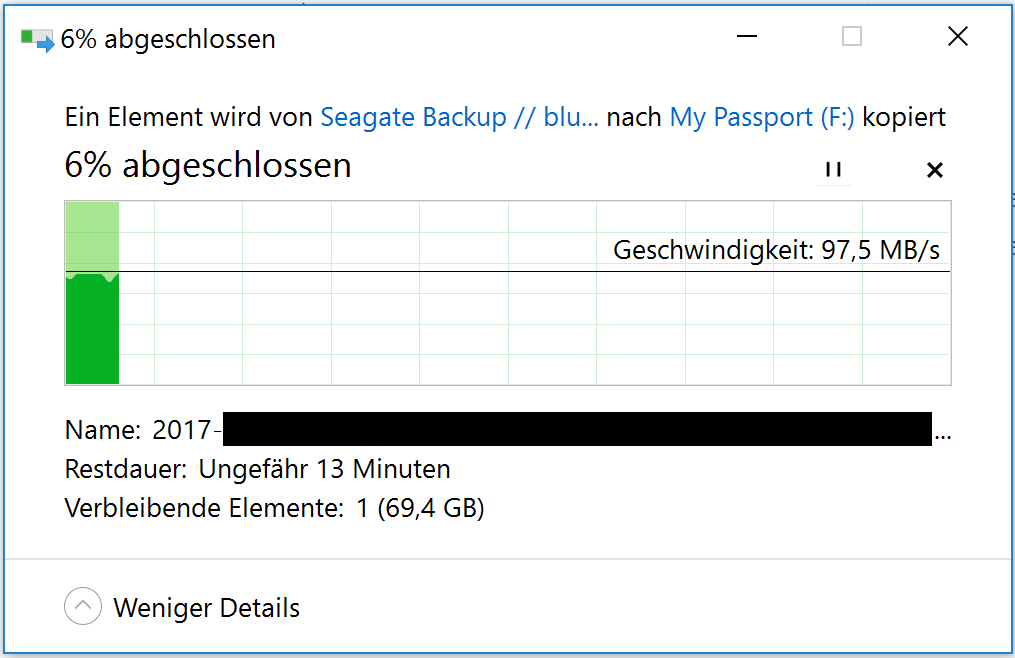This screenshot has width=1015, height=658.
Task: Minimize the copy dialog window
Action: (x=747, y=36)
